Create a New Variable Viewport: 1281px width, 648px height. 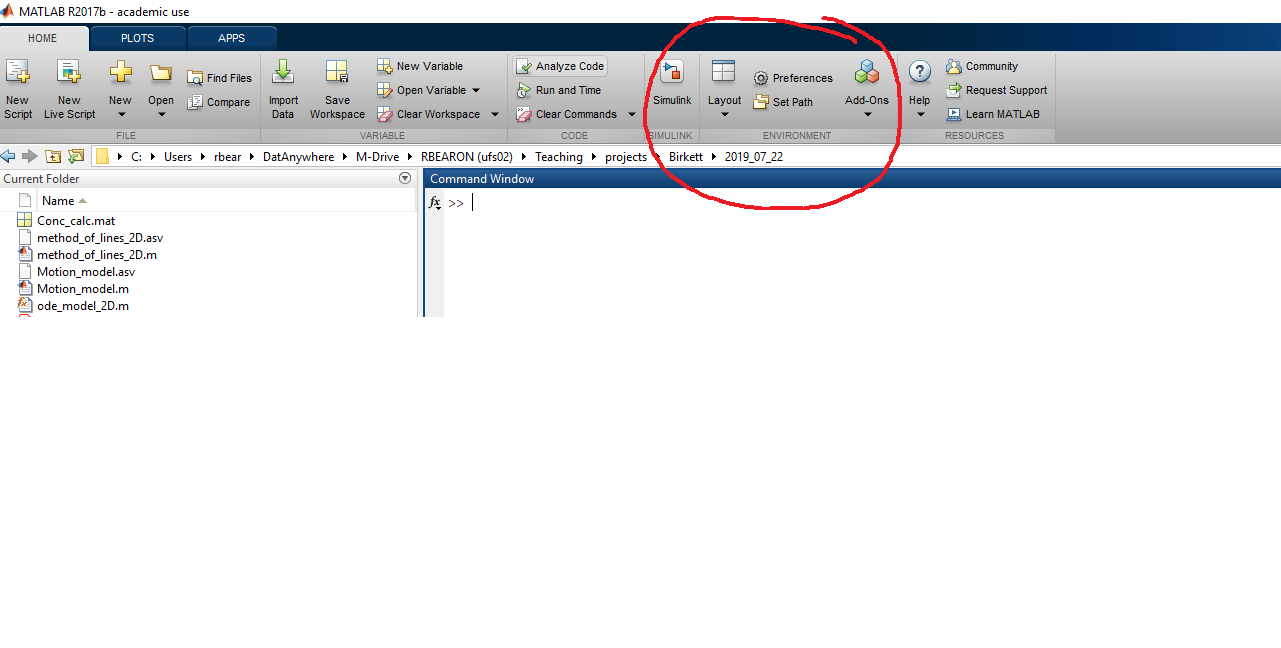point(420,66)
